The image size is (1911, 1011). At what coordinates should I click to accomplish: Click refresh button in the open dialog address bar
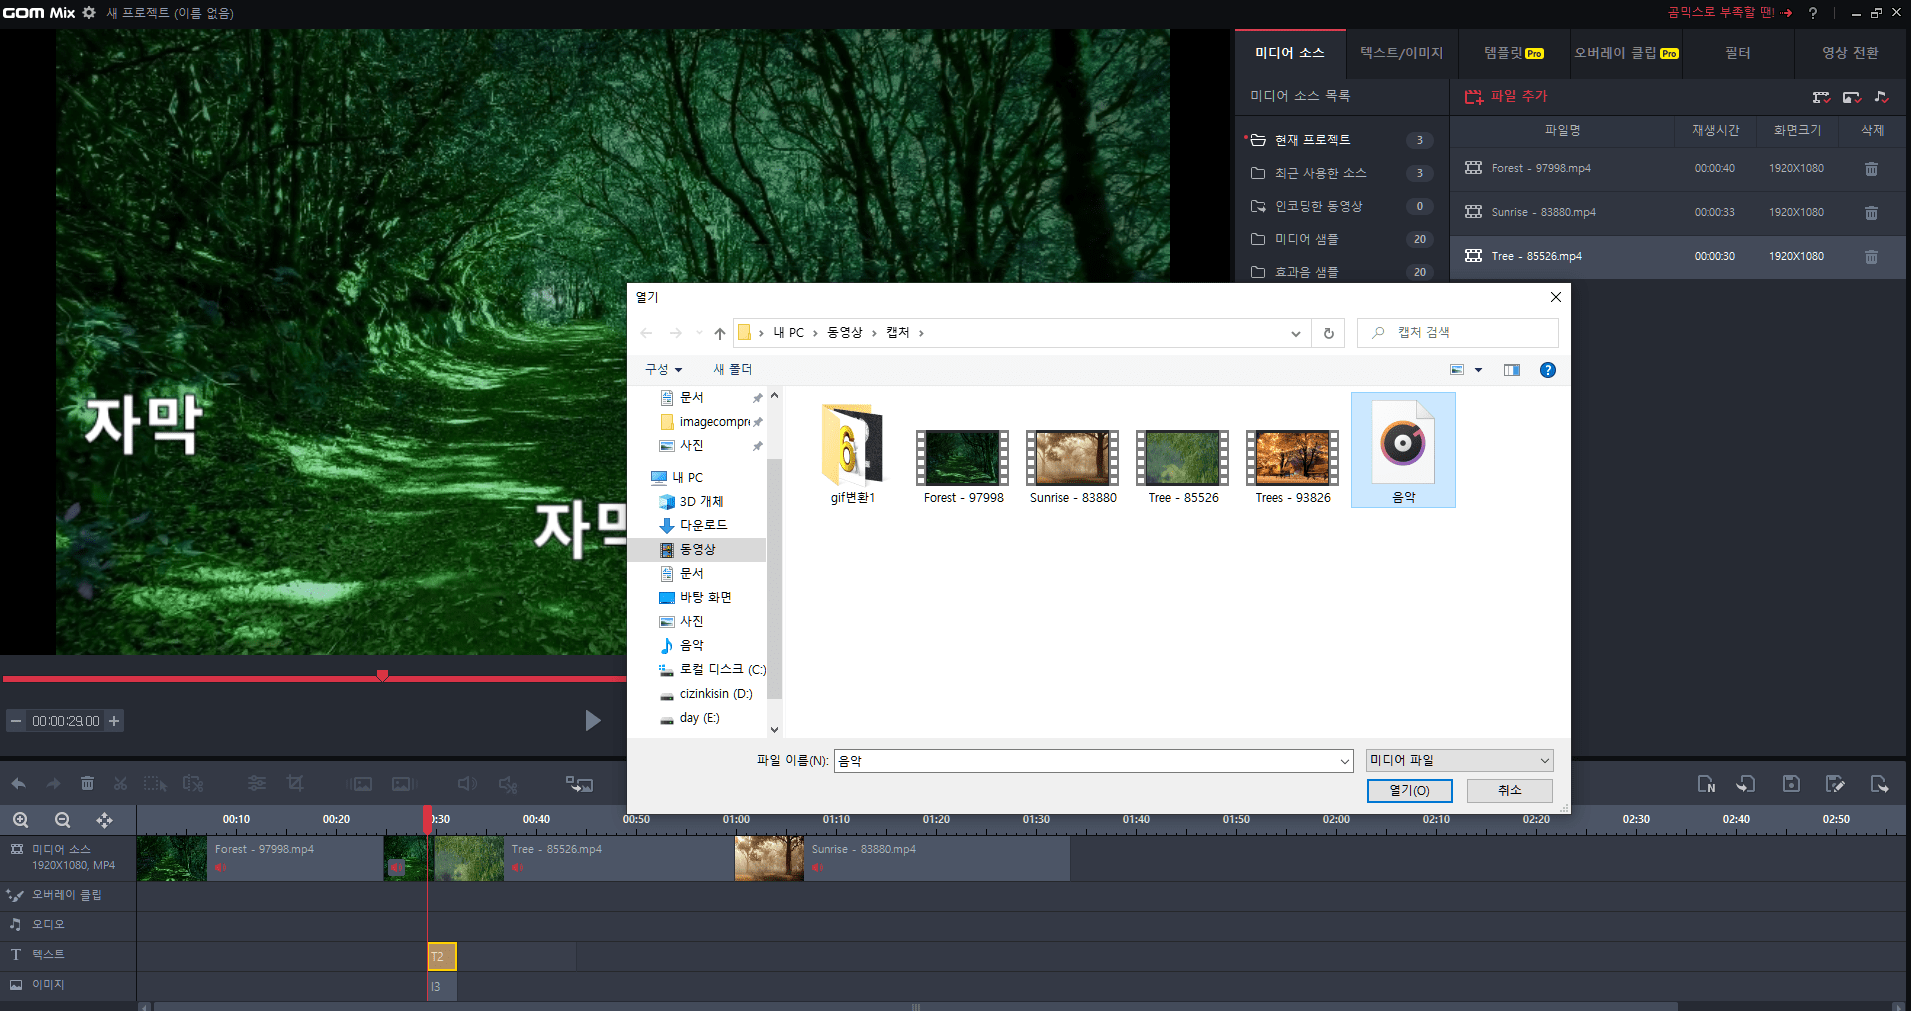(x=1329, y=333)
